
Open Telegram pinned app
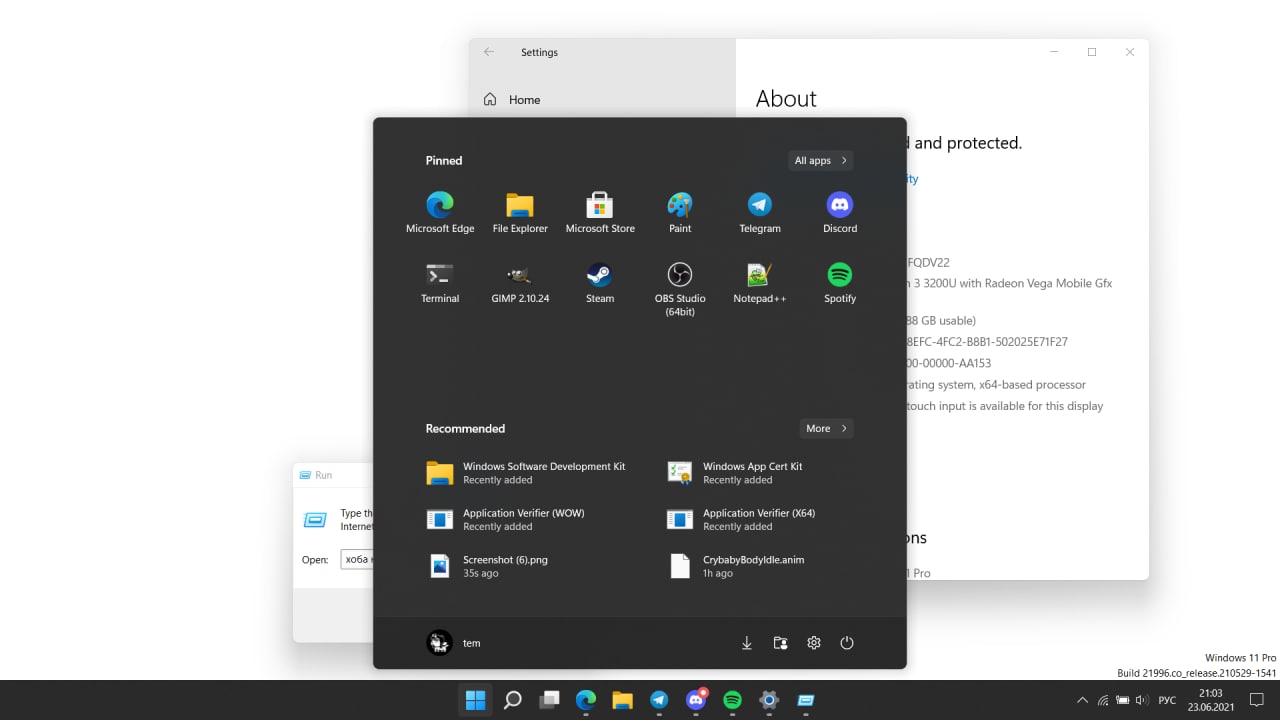(760, 212)
